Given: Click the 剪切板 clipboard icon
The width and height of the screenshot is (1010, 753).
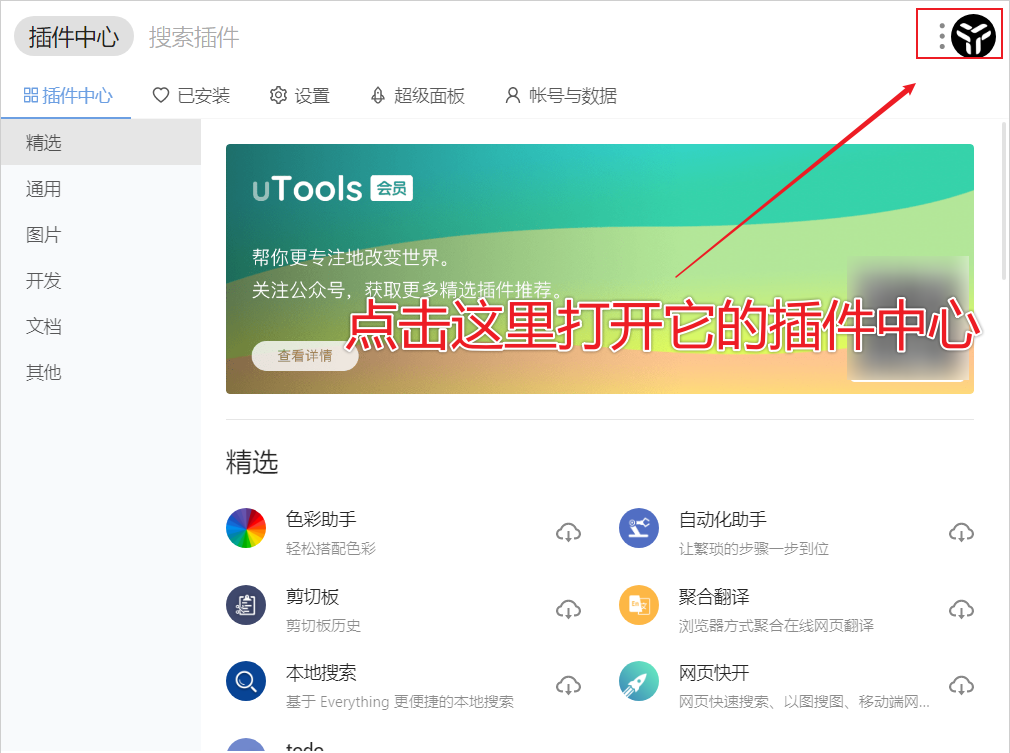Looking at the screenshot, I should (246, 605).
